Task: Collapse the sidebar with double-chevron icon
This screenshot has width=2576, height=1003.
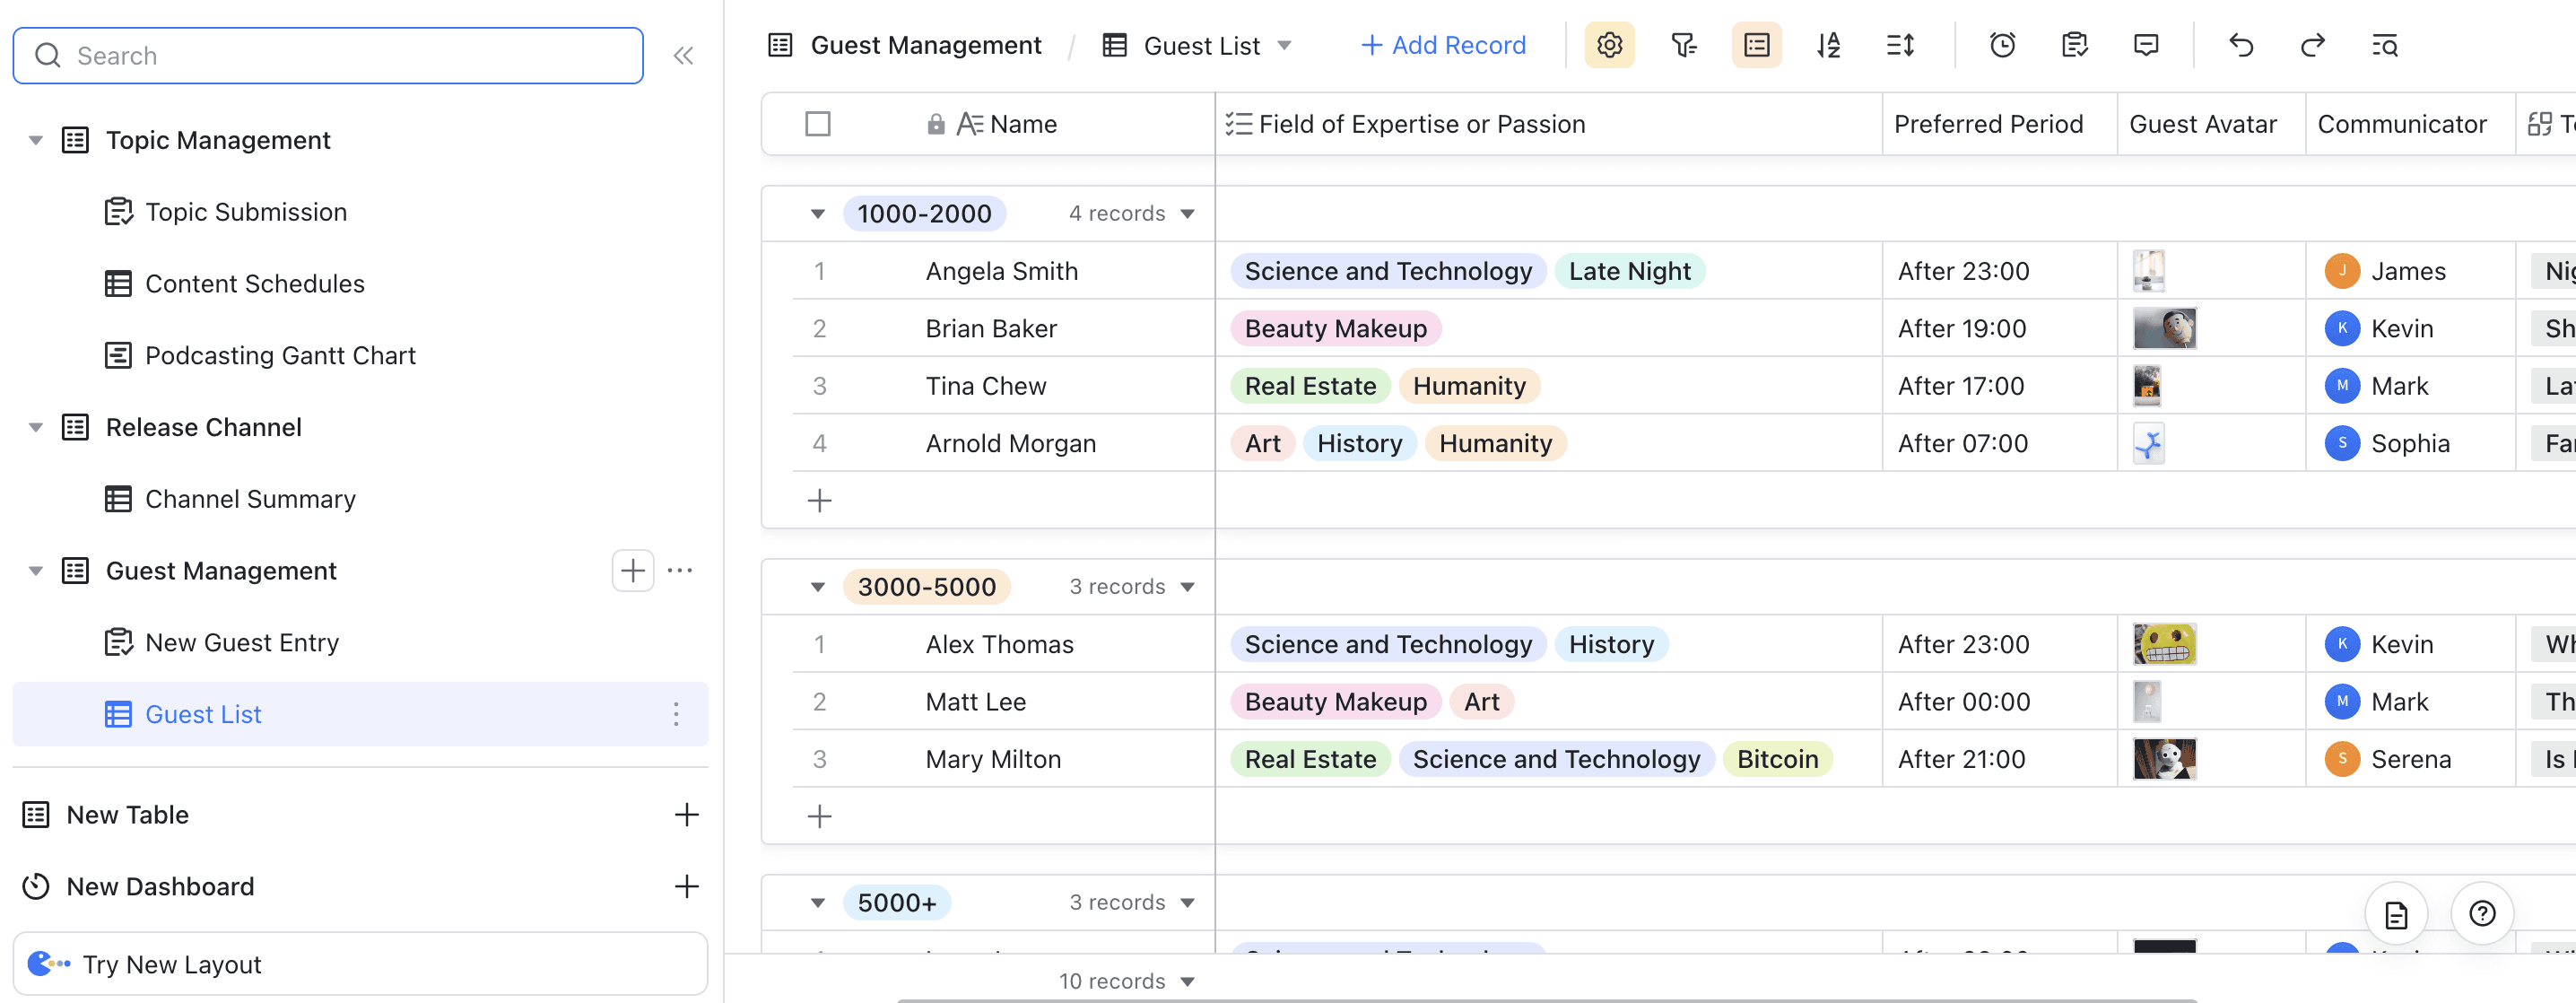Action: click(x=683, y=56)
